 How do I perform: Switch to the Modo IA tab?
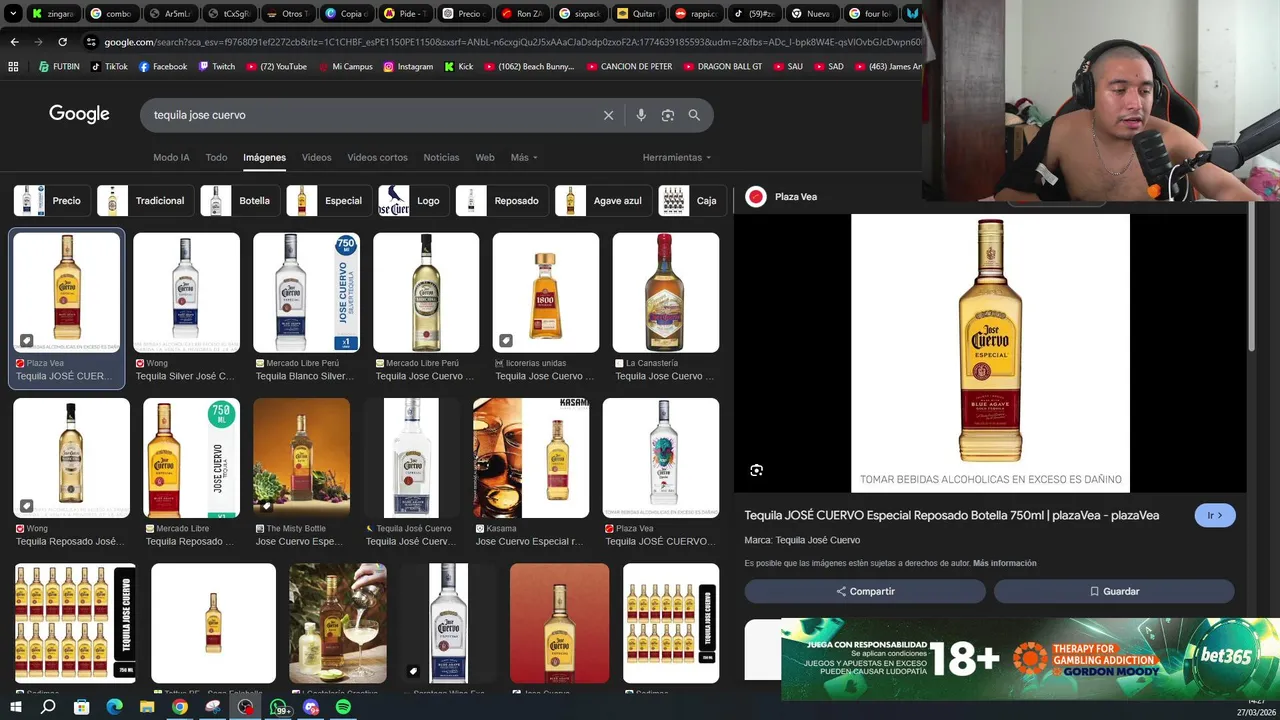[x=171, y=157]
